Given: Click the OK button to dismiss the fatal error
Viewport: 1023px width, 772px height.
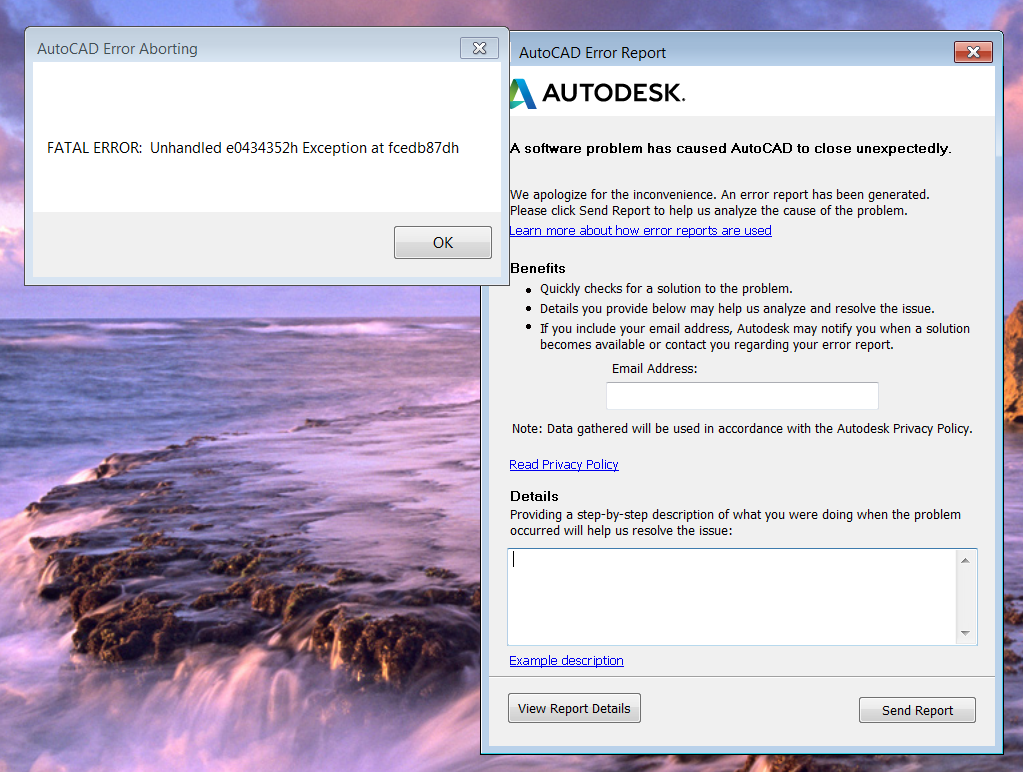Looking at the screenshot, I should tap(442, 242).
